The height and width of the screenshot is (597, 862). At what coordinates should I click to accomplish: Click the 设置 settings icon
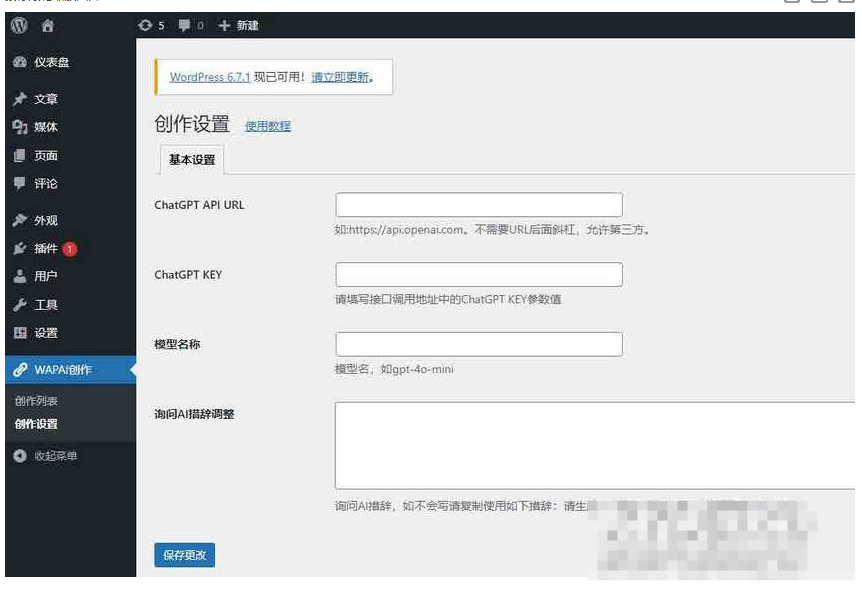(x=20, y=333)
